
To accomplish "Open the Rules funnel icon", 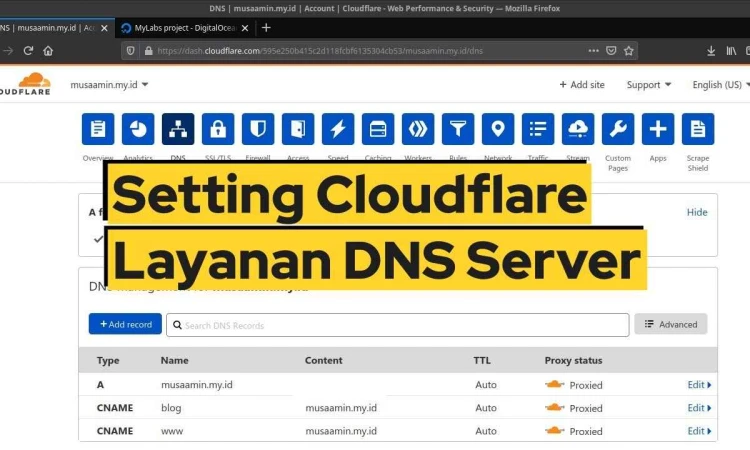I will tap(458, 129).
